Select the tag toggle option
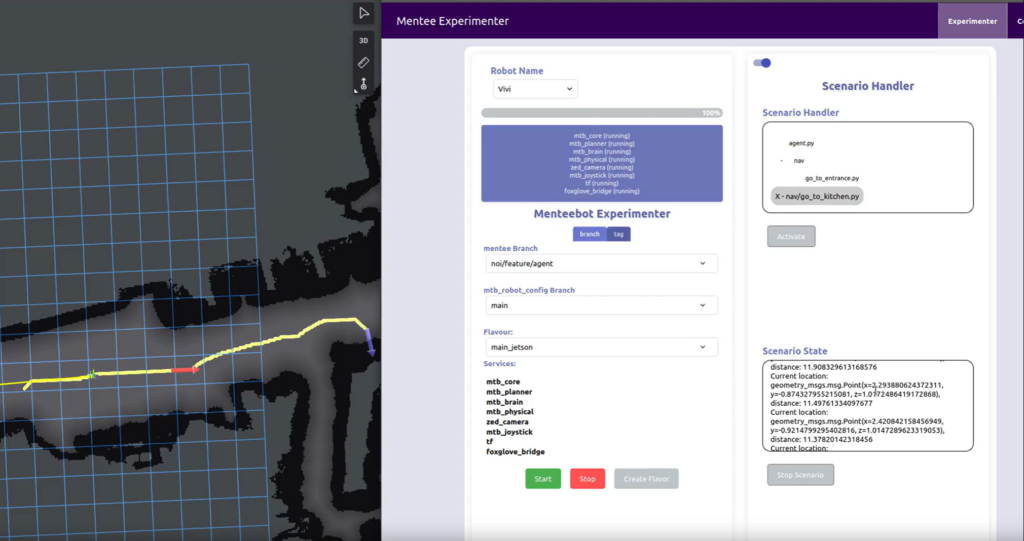The height and width of the screenshot is (541, 1024). 619,234
